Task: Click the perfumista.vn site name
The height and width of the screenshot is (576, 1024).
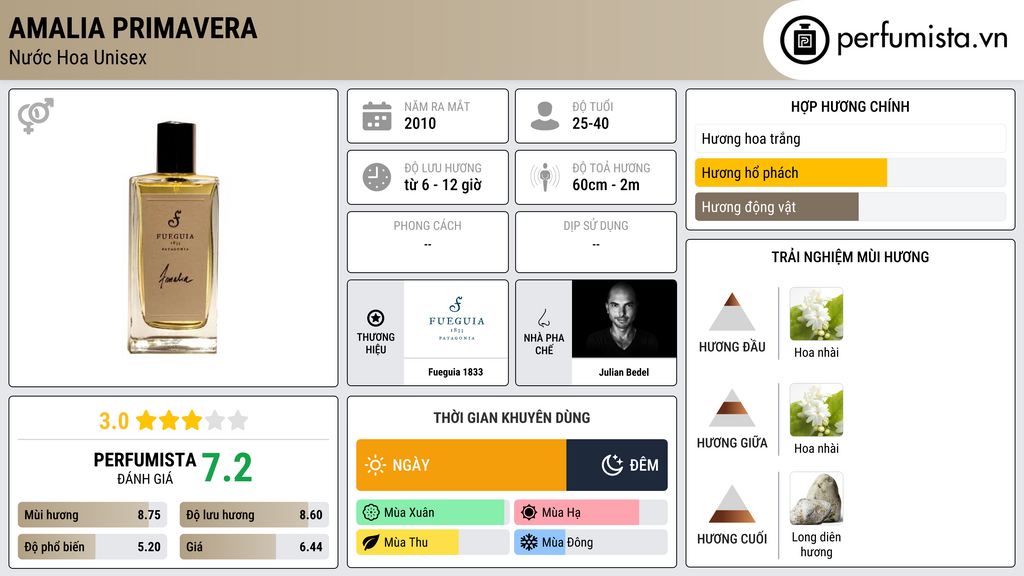Action: point(922,38)
